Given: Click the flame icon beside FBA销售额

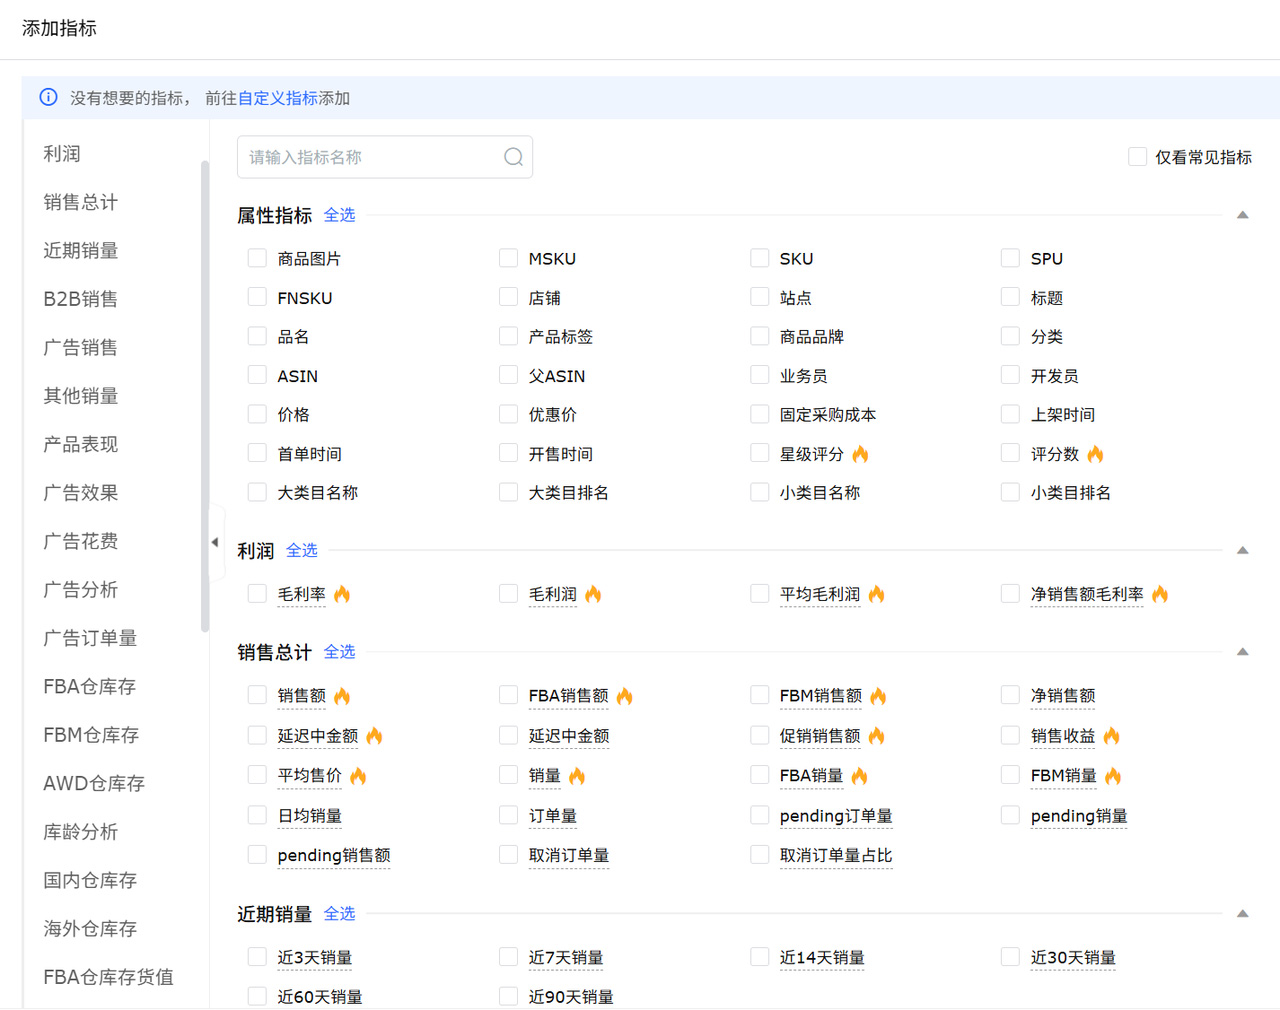Looking at the screenshot, I should point(624,696).
